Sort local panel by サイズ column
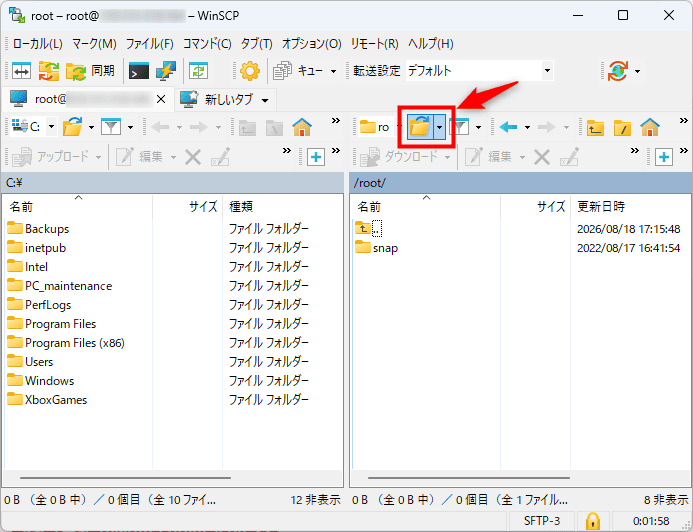This screenshot has width=693, height=532. pyautogui.click(x=188, y=206)
